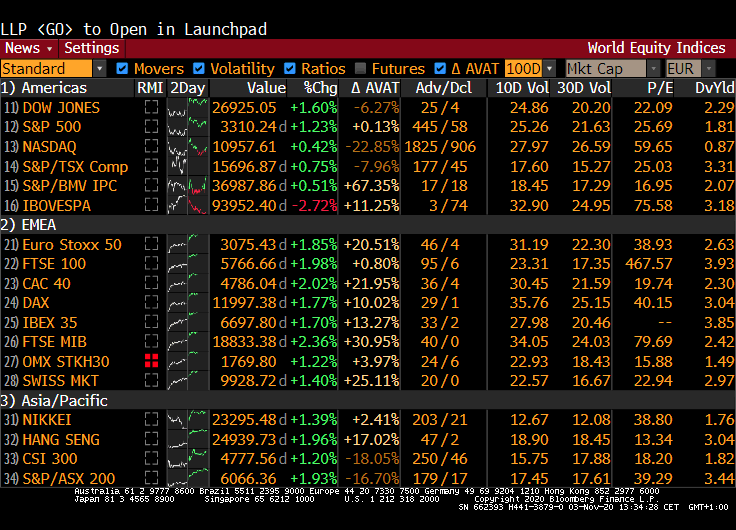Select the 13) NASDAQ index link
The height and width of the screenshot is (530, 736).
pos(49,146)
